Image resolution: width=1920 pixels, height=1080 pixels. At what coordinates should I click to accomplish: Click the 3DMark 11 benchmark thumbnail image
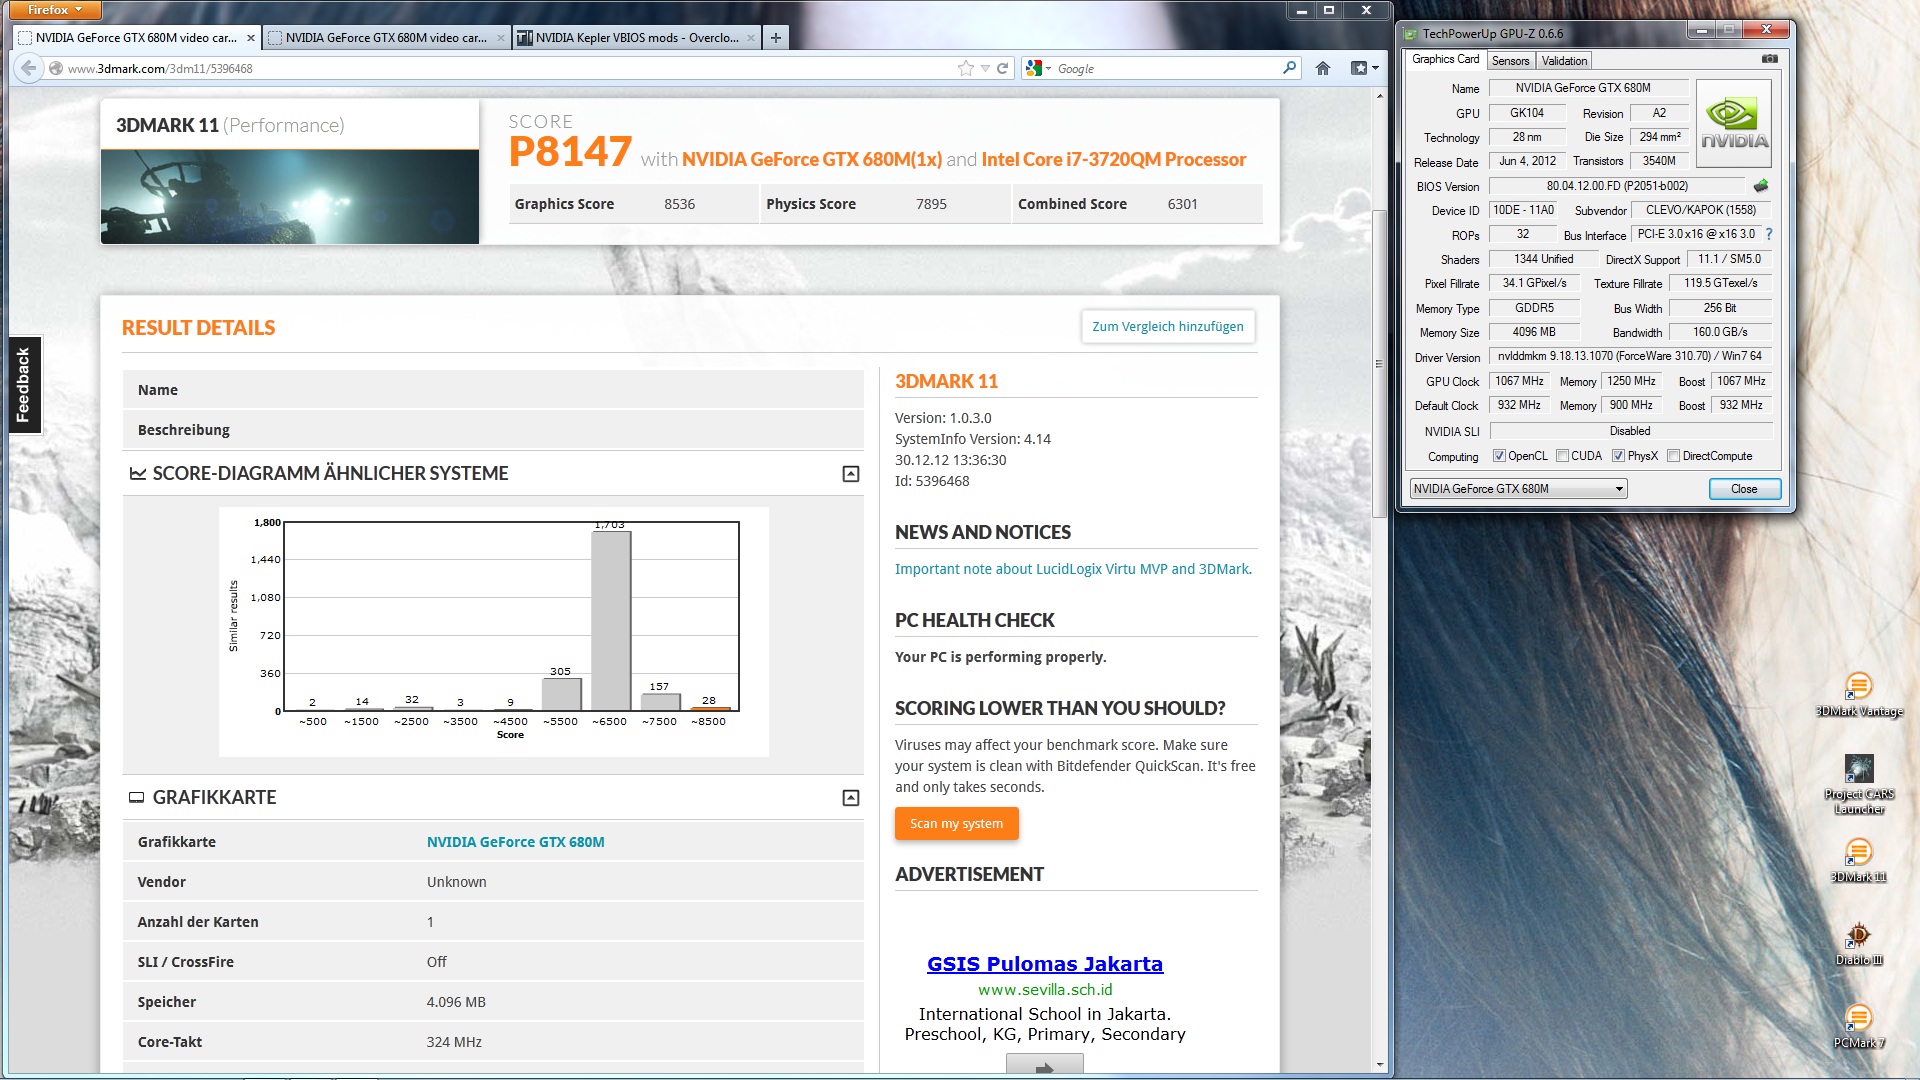tap(290, 197)
